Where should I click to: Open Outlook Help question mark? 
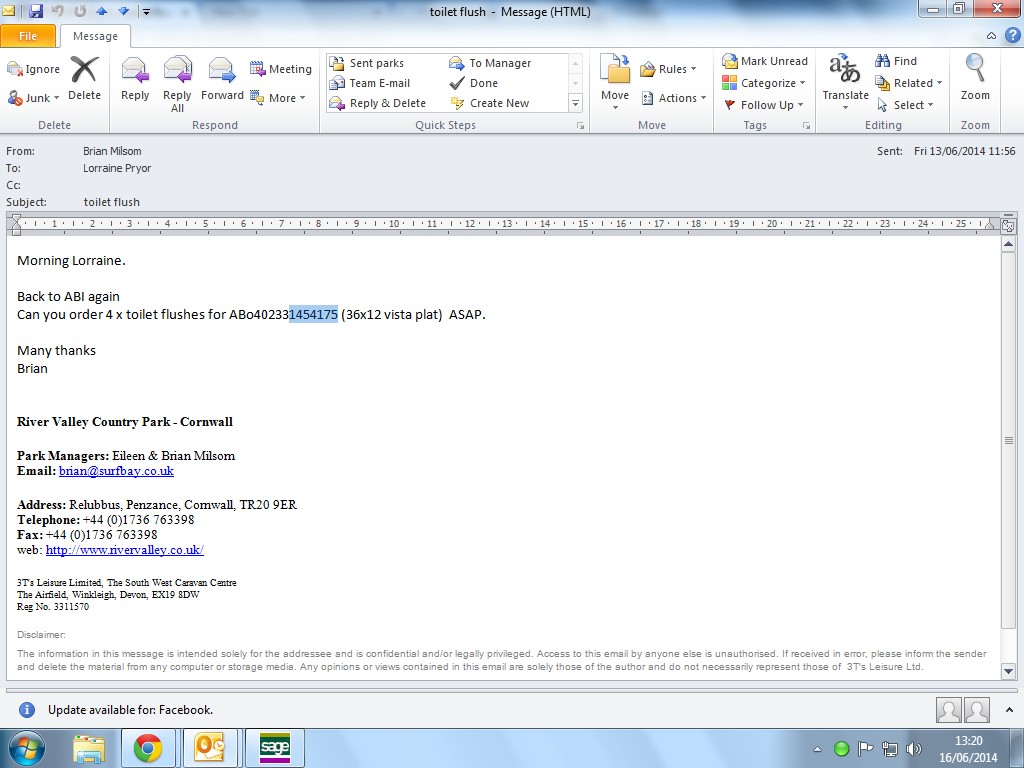[x=1013, y=35]
